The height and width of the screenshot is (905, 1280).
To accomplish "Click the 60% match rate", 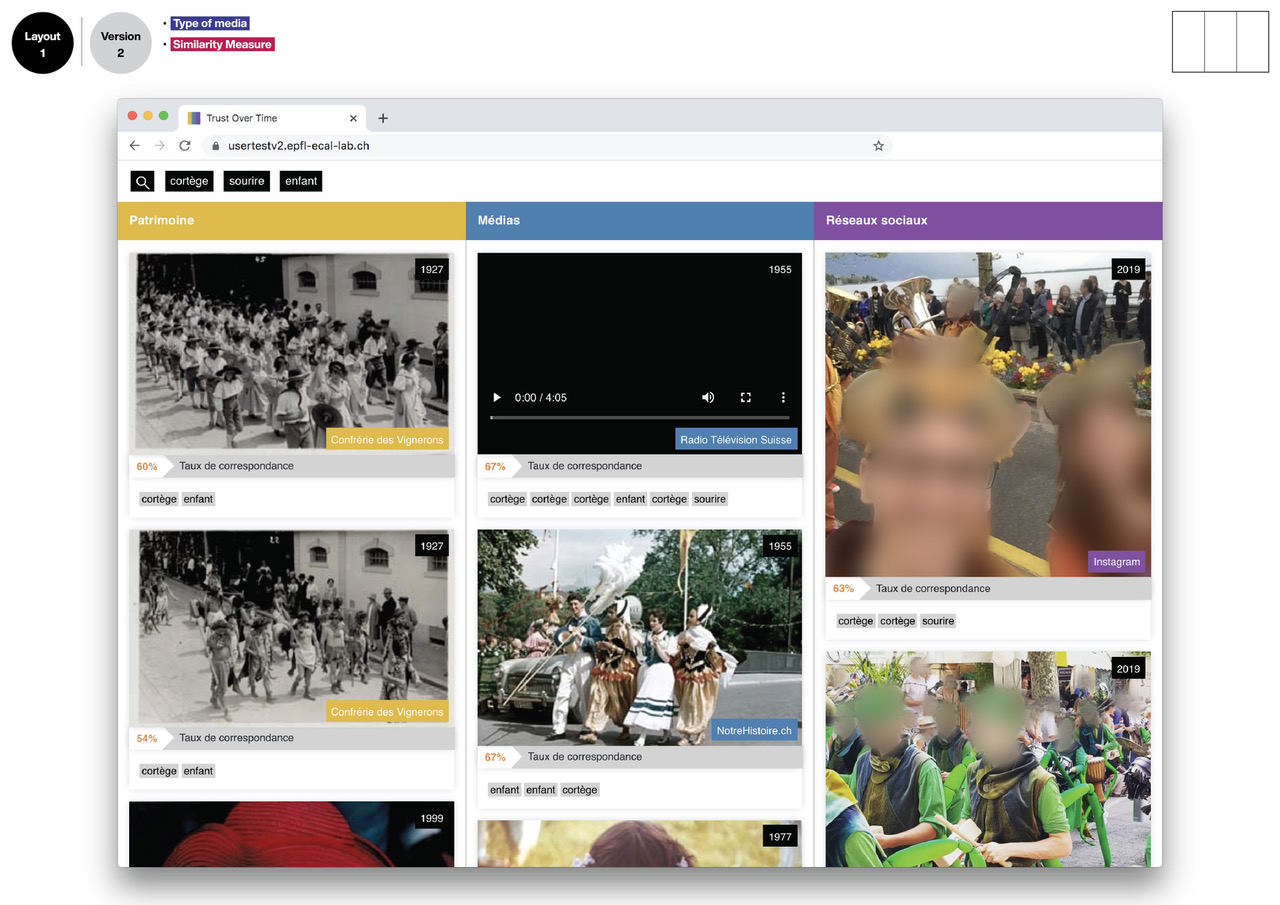I will (147, 466).
